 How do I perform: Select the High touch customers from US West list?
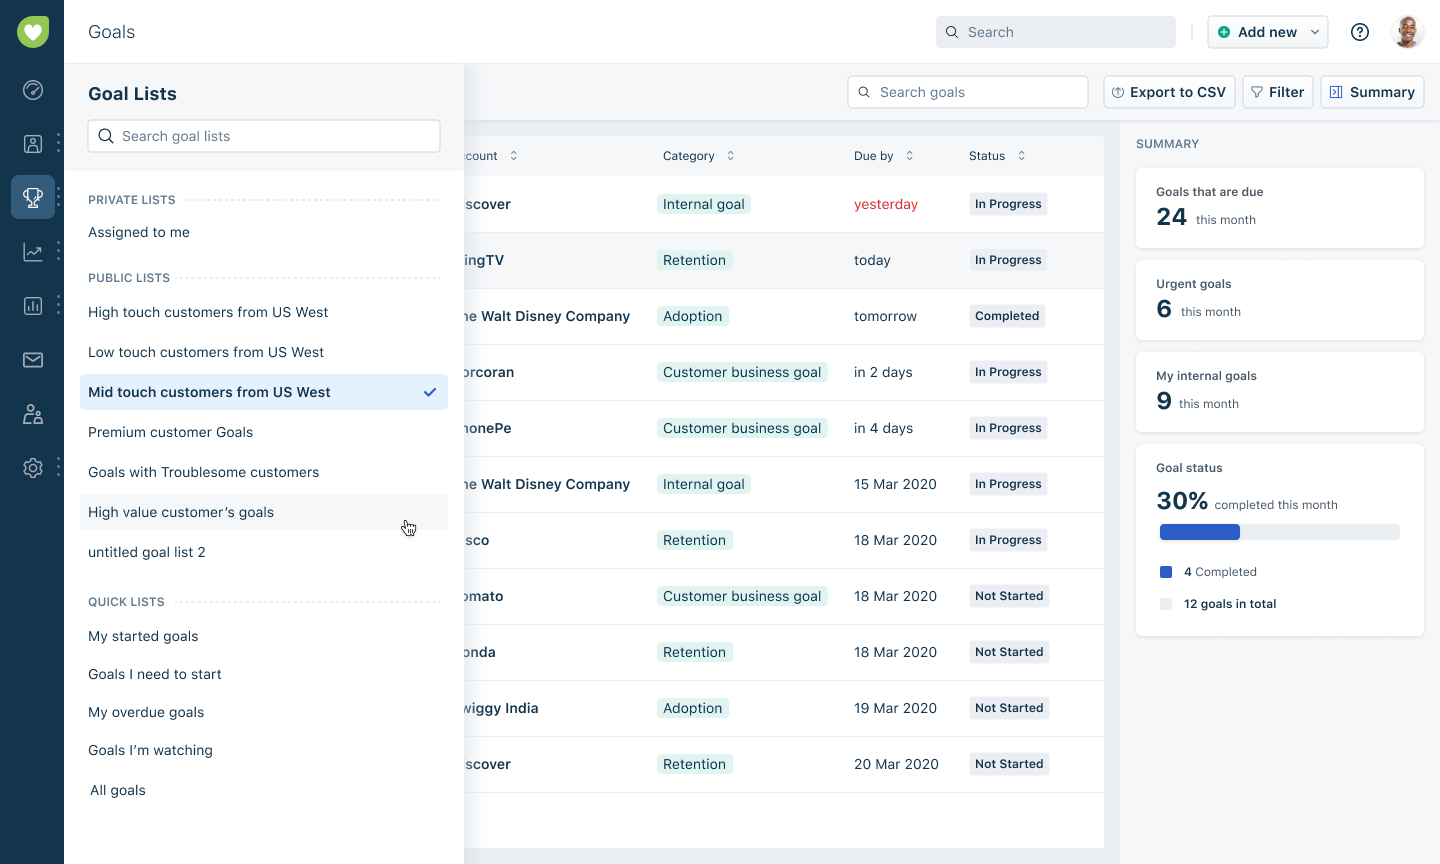207,312
